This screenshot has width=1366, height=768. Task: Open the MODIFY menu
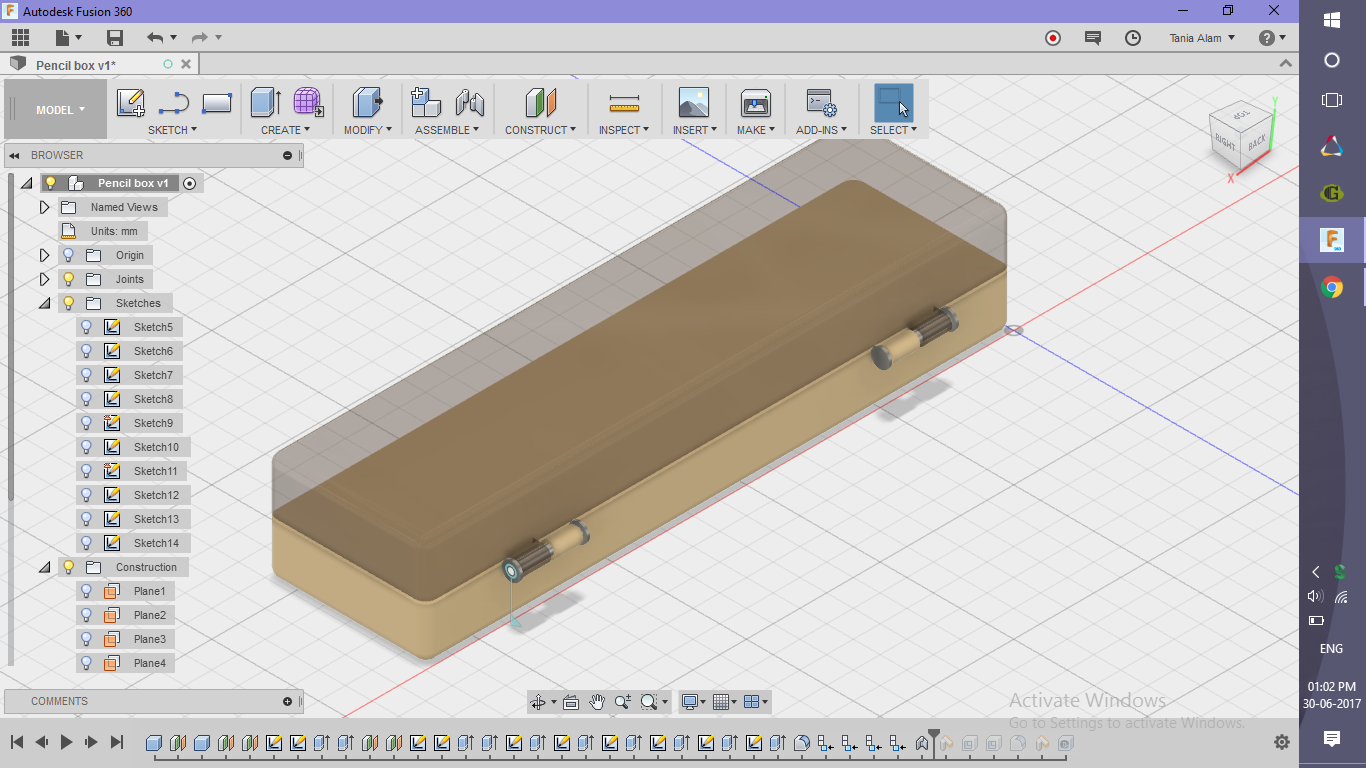[x=368, y=130]
